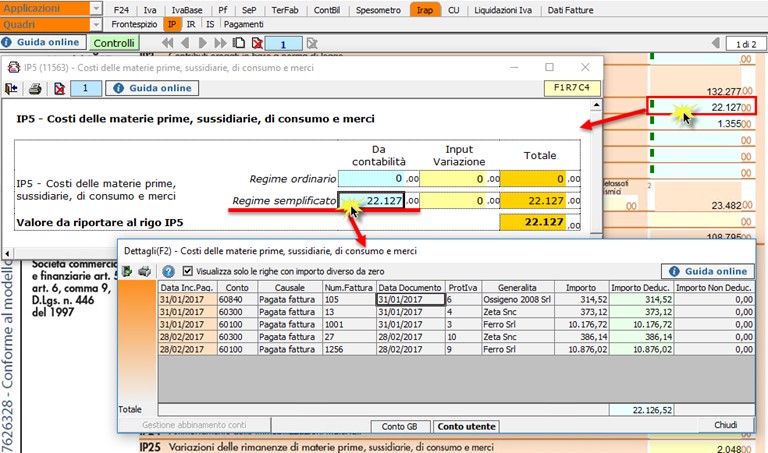
Task: Click exit door icon in IP5 window
Action: pyautogui.click(x=11, y=88)
